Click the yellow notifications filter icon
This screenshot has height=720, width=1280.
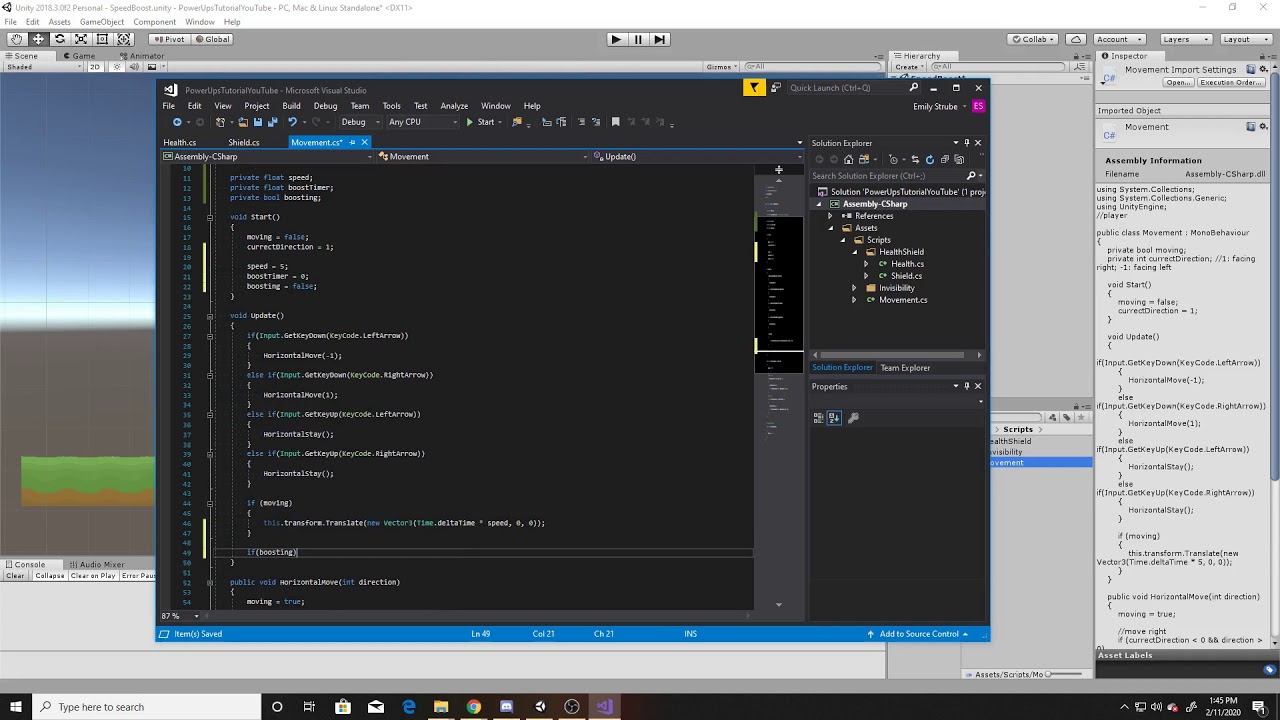pyautogui.click(x=754, y=88)
